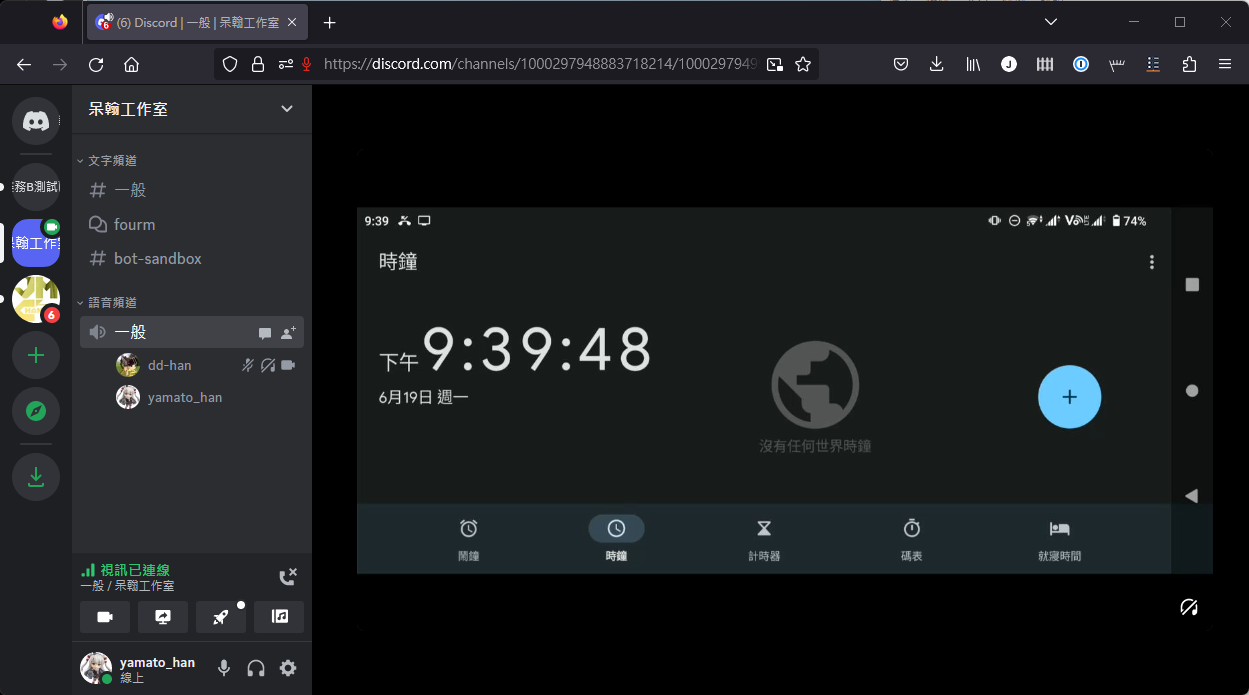The width and height of the screenshot is (1249, 695).
Task: Open the Download Apps icon in the server list
Action: [x=36, y=477]
